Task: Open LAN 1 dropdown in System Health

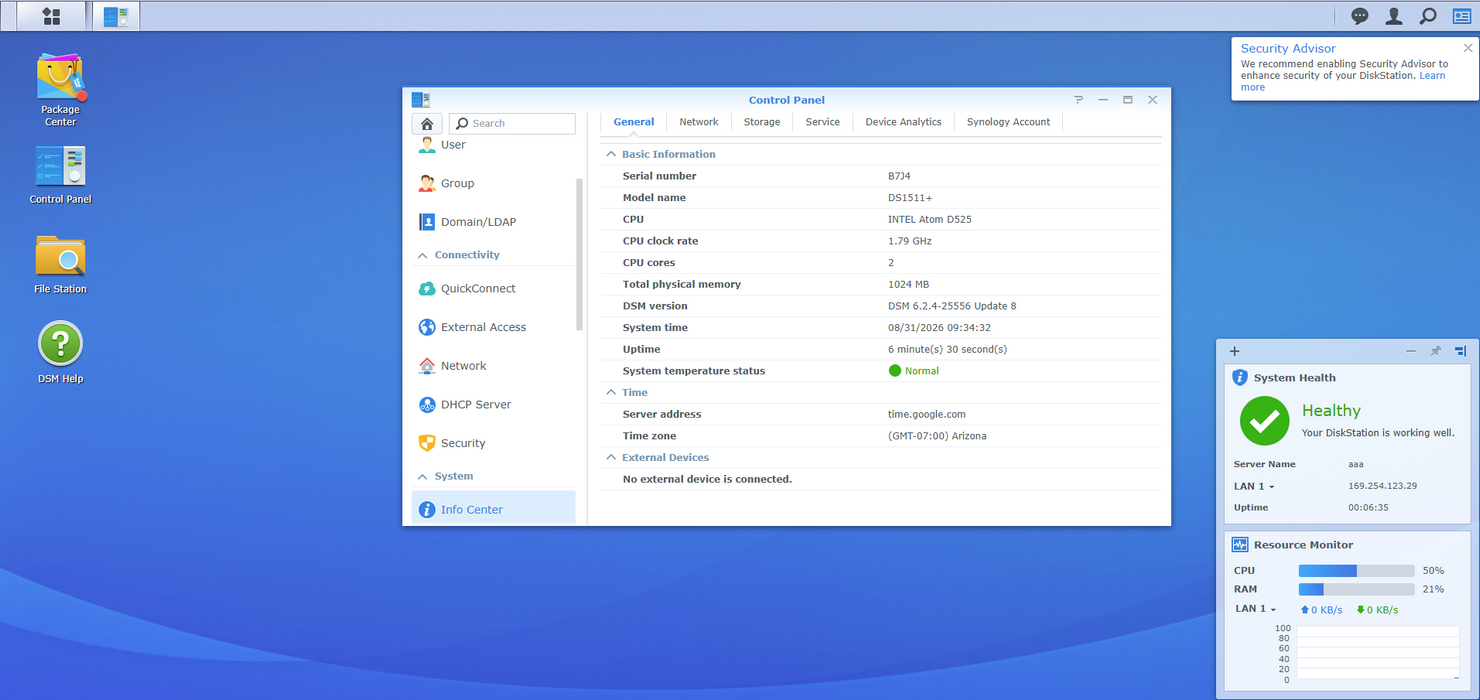Action: pos(1254,486)
